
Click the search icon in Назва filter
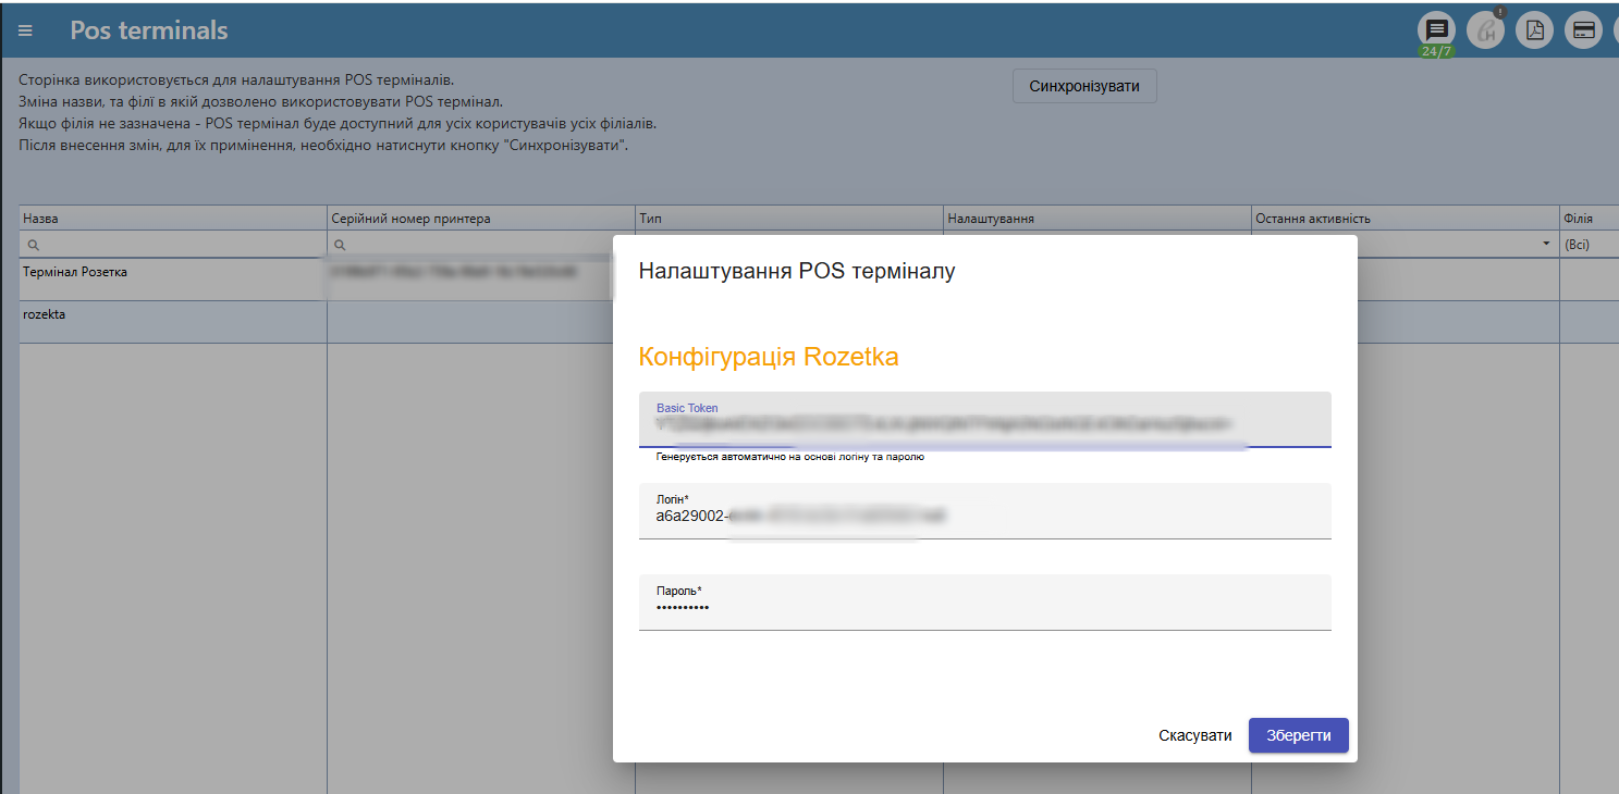click(x=33, y=245)
